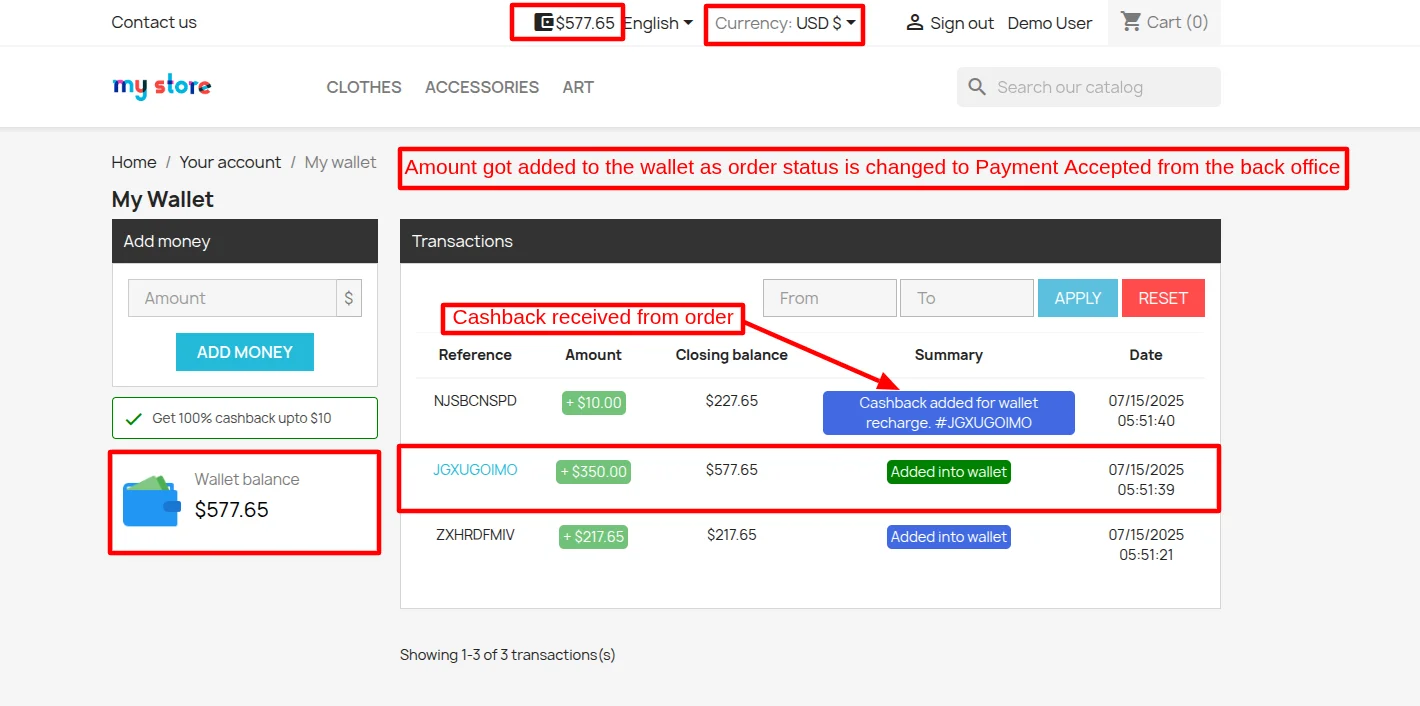Click the search magnifier in the catalog search bar
This screenshot has width=1420, height=706.
click(976, 87)
